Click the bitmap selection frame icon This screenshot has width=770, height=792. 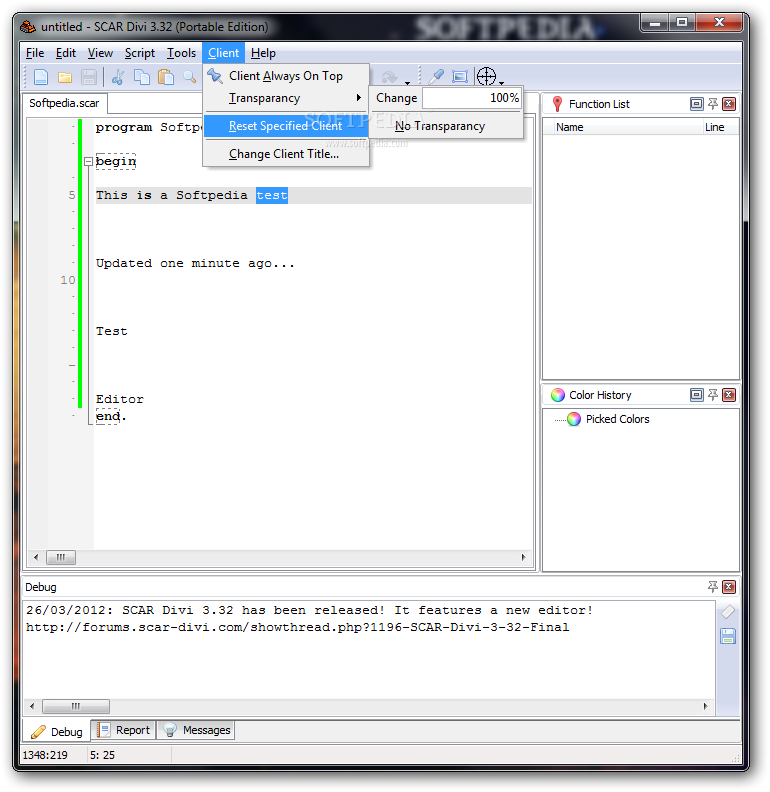point(460,77)
